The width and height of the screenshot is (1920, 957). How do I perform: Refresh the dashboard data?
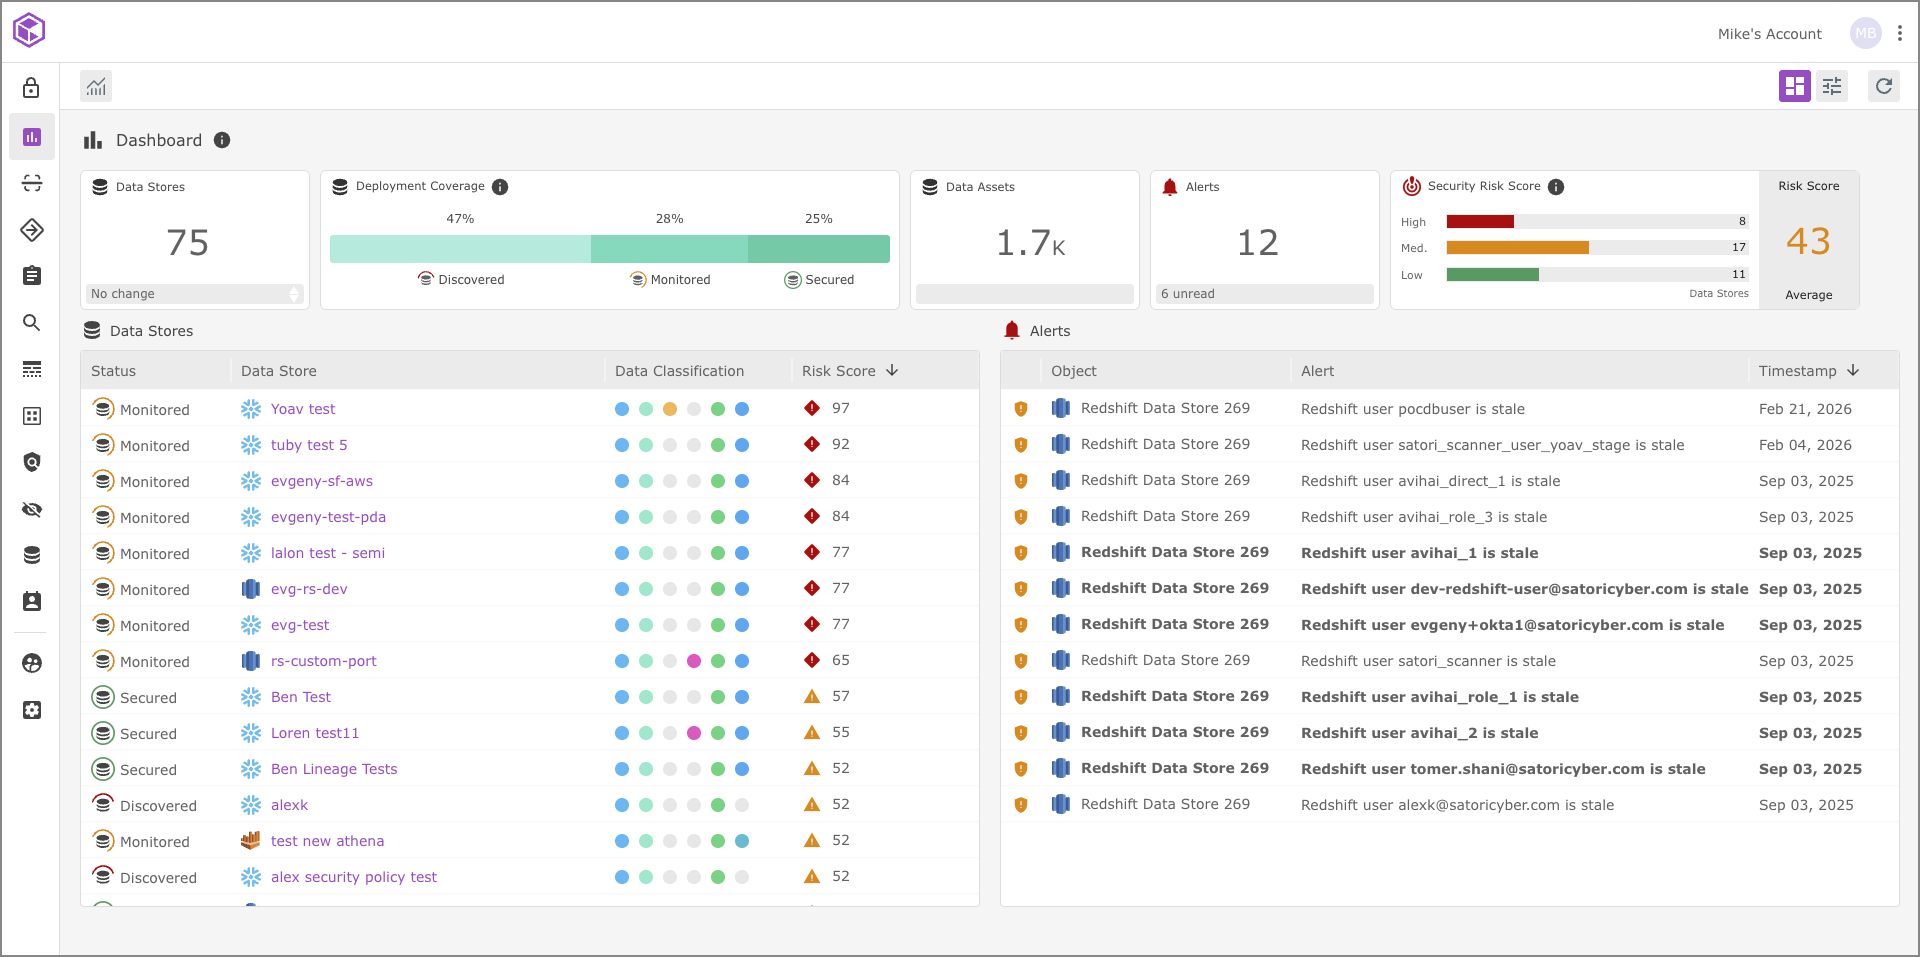point(1884,86)
